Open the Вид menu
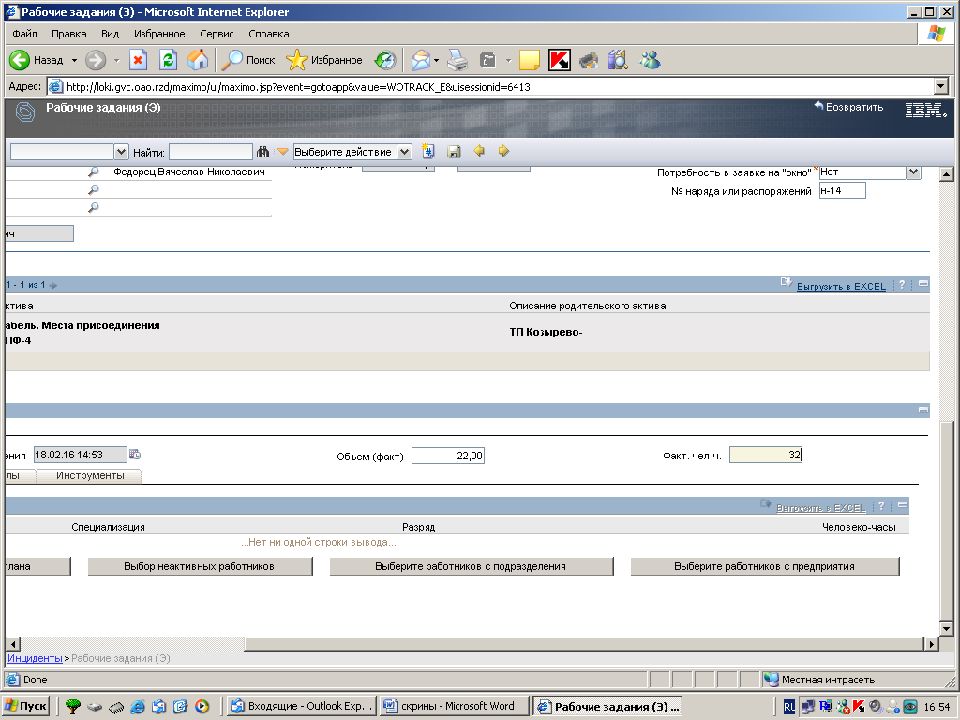This screenshot has width=960, height=720. pyautogui.click(x=110, y=34)
